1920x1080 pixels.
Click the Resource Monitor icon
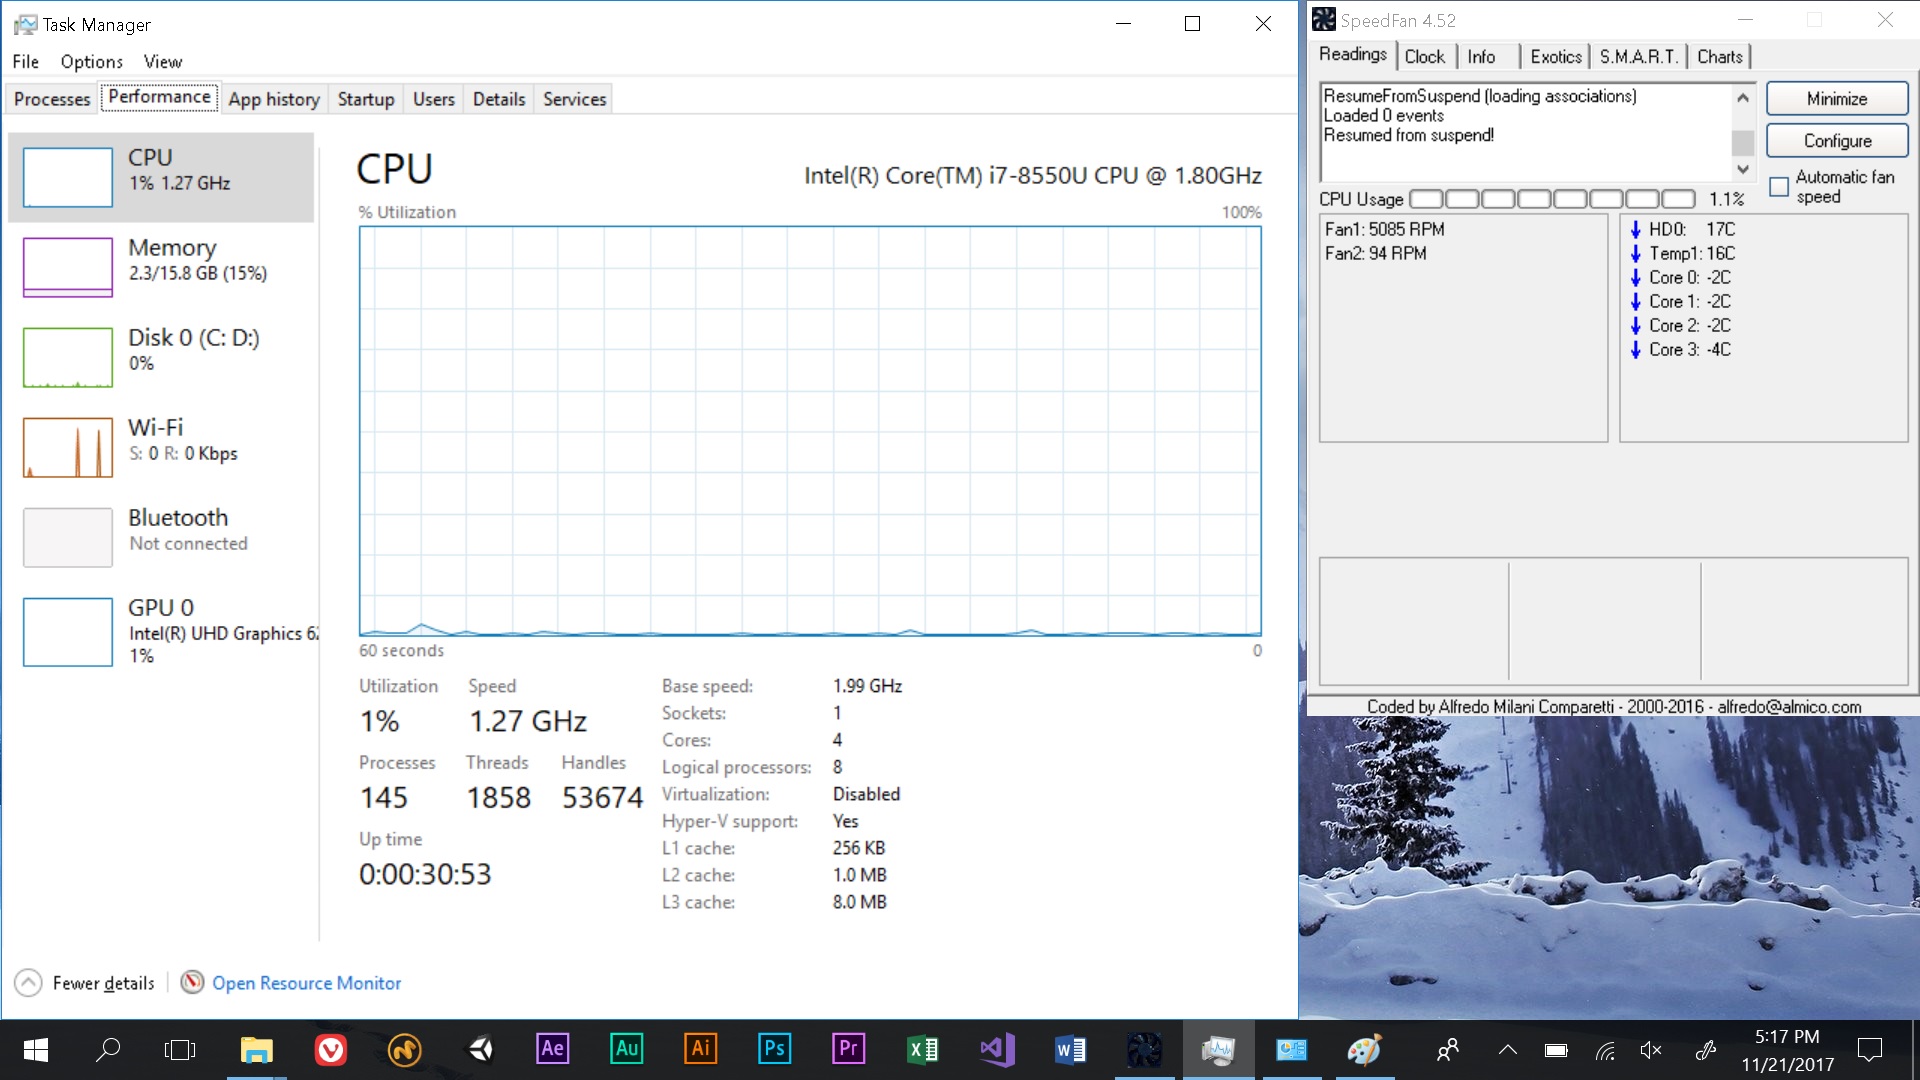pyautogui.click(x=192, y=982)
